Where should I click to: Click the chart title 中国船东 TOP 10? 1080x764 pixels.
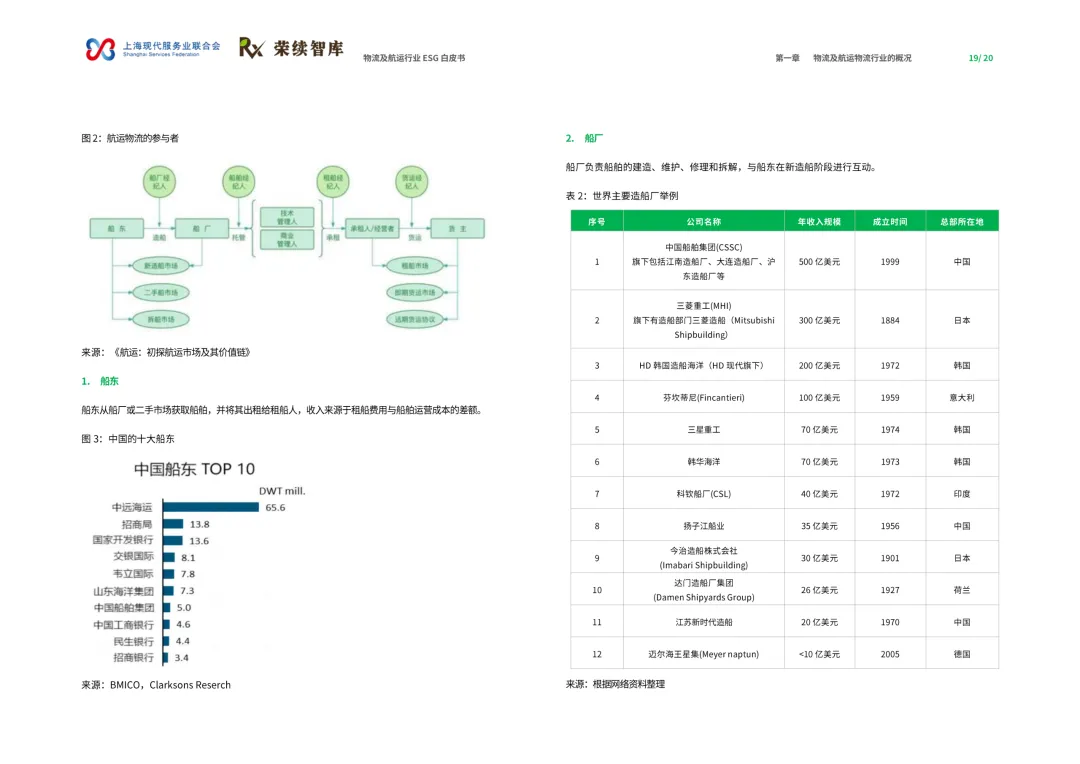point(194,469)
